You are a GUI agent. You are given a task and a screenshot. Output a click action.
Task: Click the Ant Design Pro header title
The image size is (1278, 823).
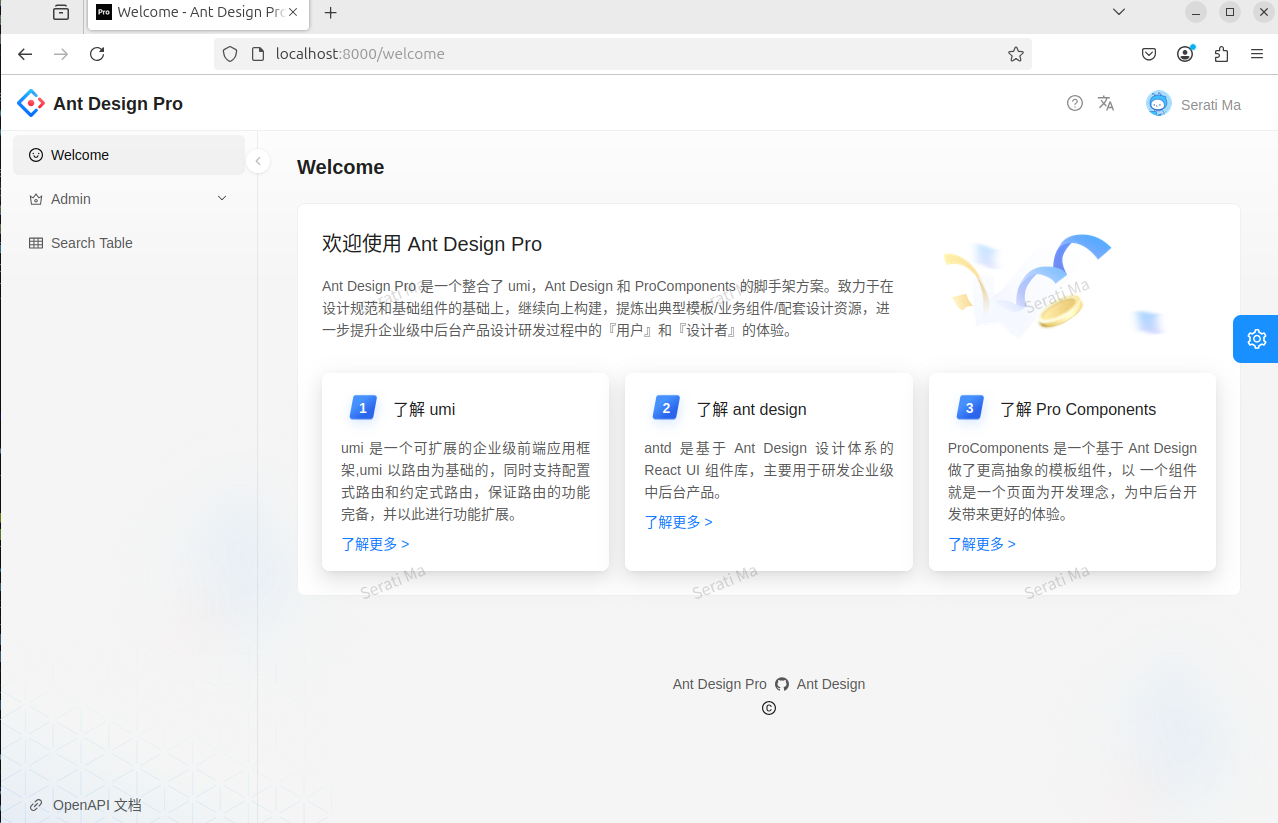[x=118, y=104]
